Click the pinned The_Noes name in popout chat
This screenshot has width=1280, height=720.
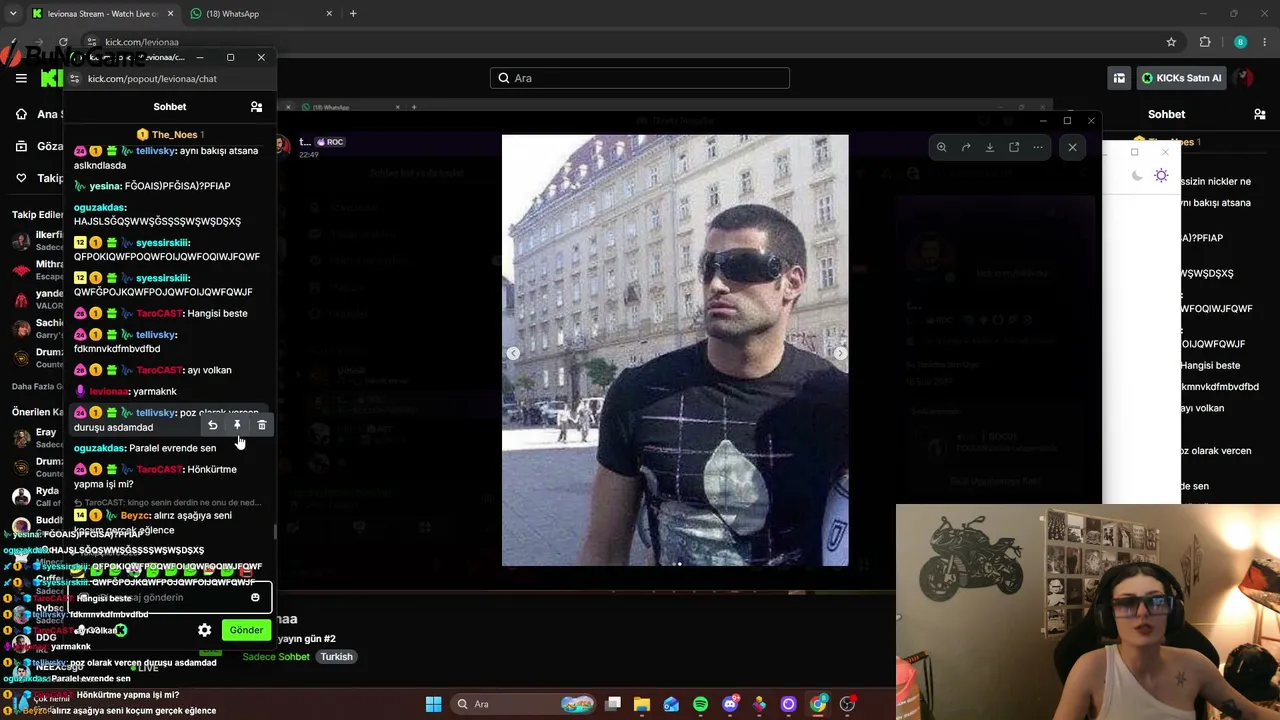point(174,135)
